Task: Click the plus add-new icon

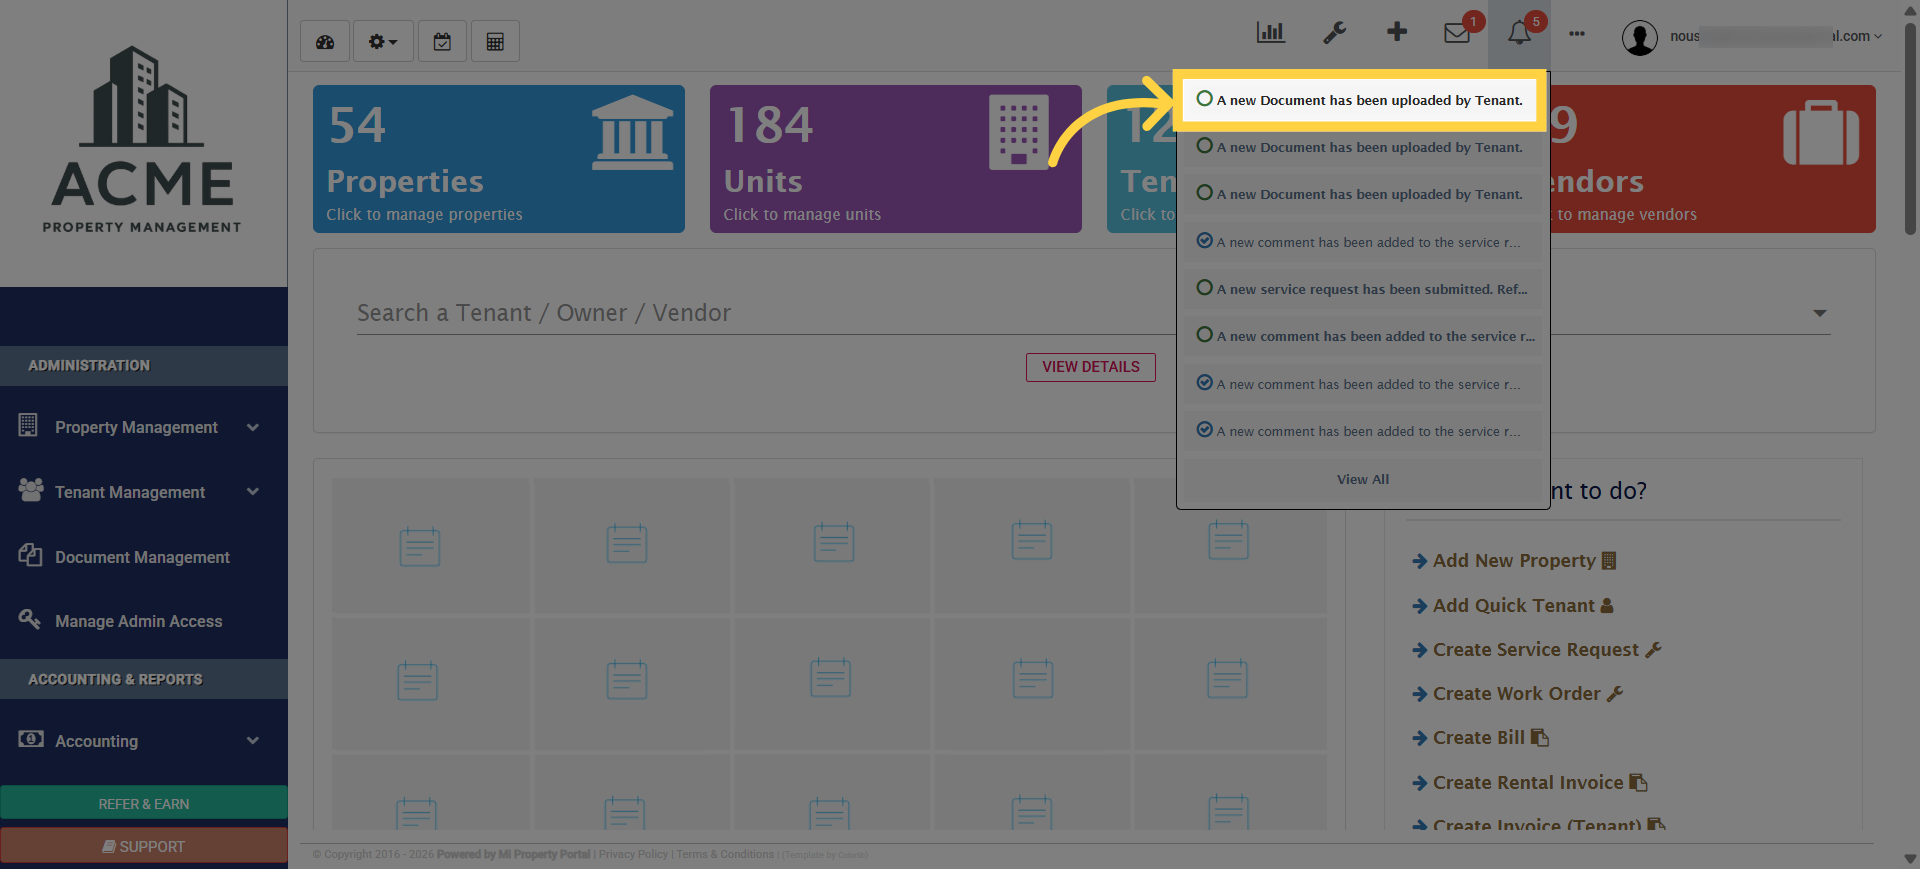Action: pos(1397,33)
